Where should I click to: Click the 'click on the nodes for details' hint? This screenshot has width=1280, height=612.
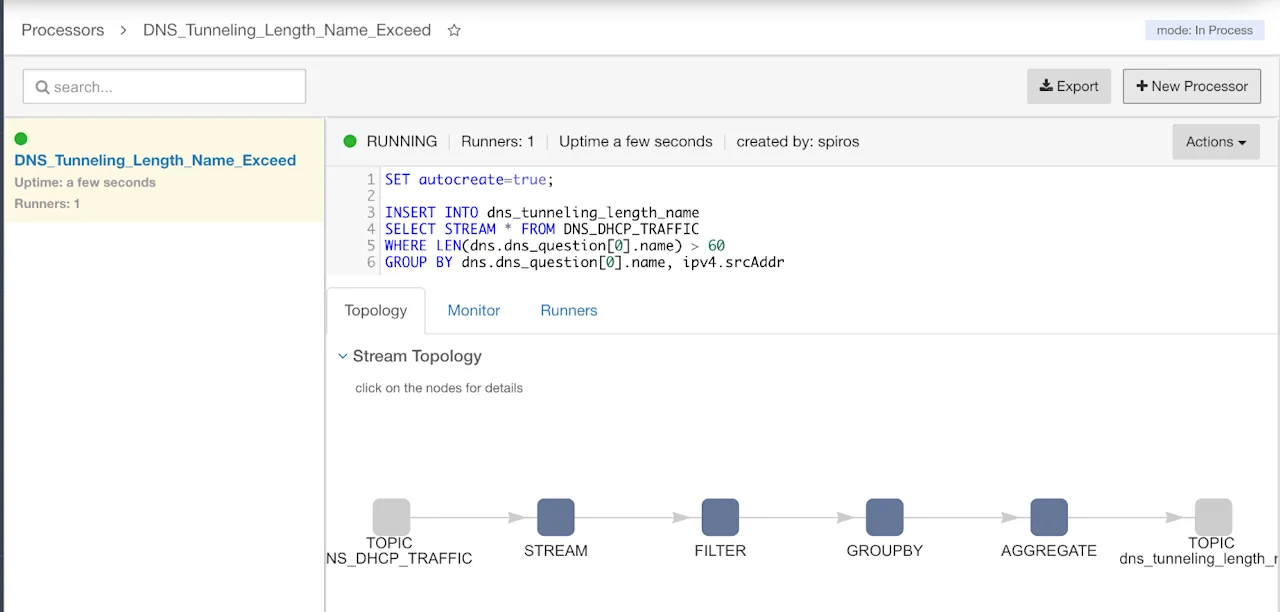[439, 388]
